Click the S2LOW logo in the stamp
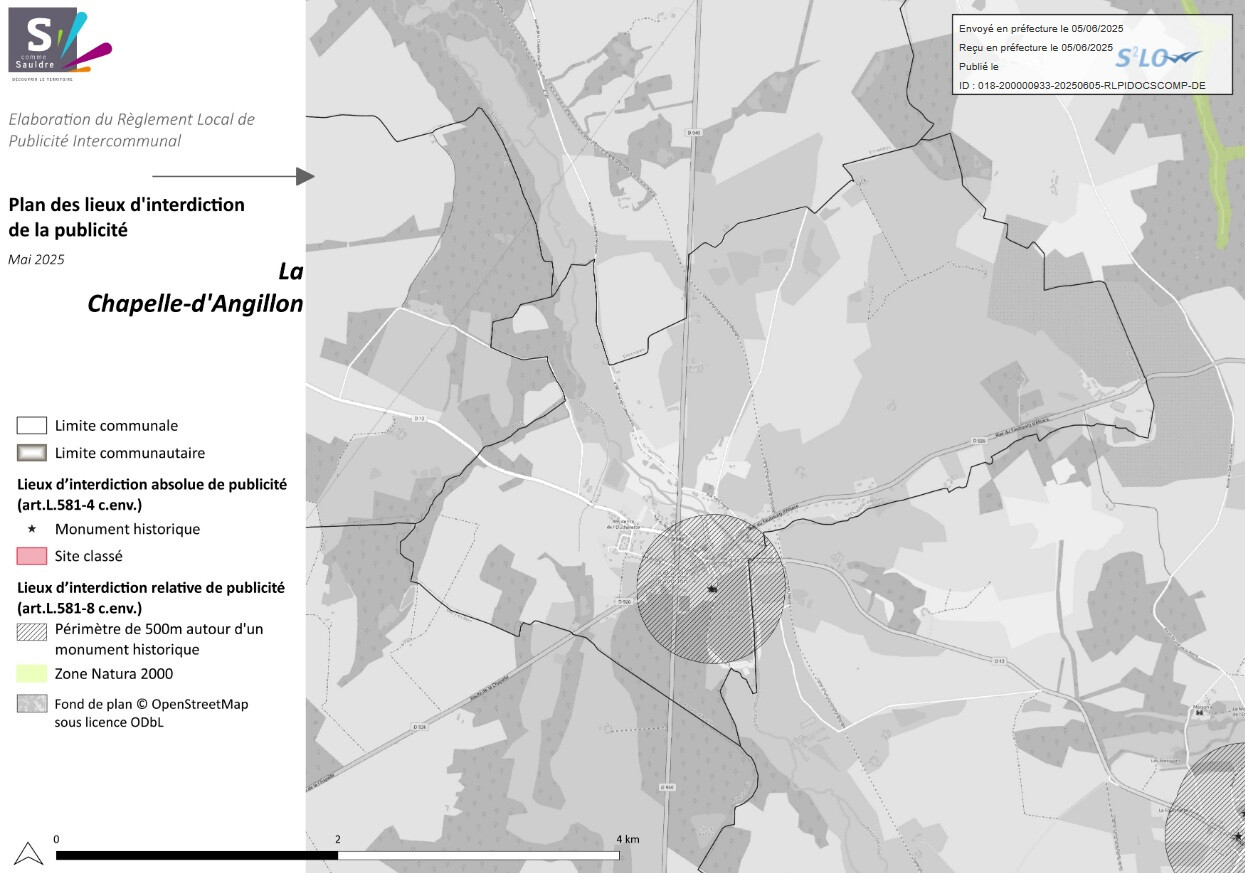1246x873 pixels. (x=1158, y=57)
